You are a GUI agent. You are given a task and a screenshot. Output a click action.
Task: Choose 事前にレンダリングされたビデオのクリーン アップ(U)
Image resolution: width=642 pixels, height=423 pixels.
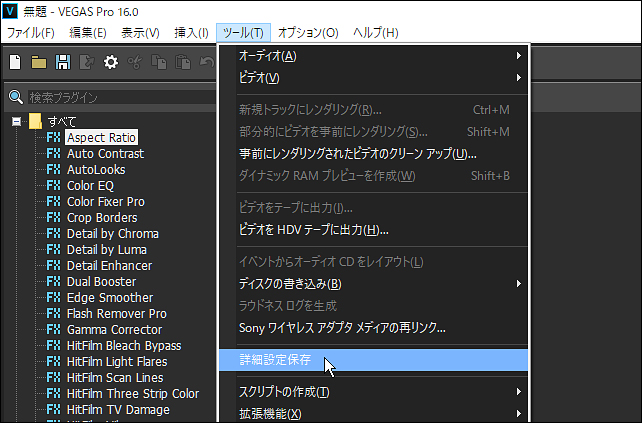click(x=373, y=154)
